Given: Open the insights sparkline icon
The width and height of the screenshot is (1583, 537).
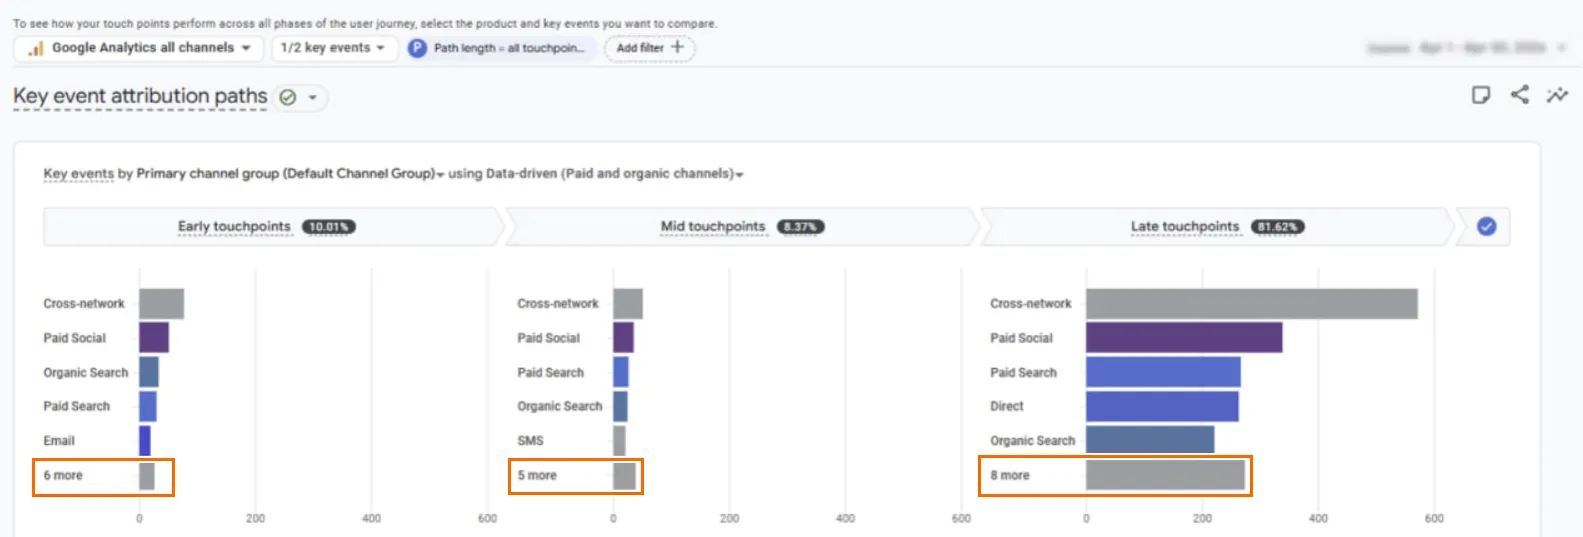Looking at the screenshot, I should click(x=1557, y=95).
